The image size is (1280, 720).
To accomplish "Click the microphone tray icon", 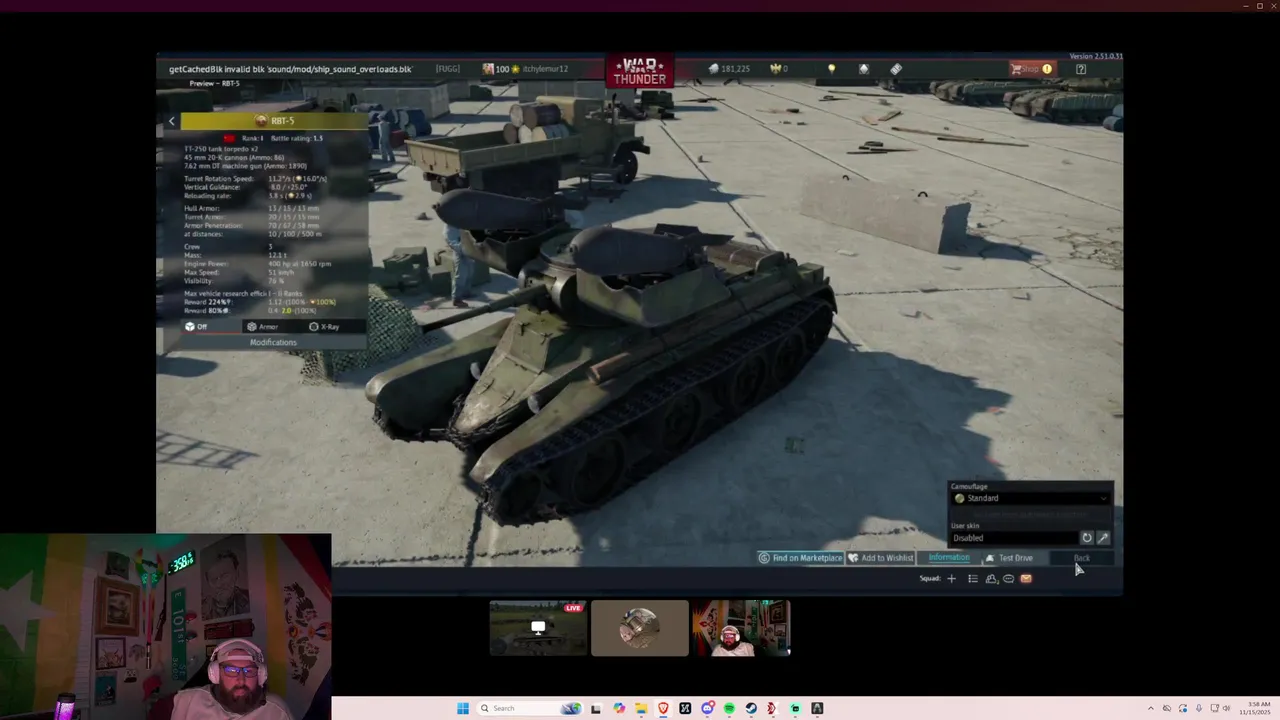I will click(1199, 708).
